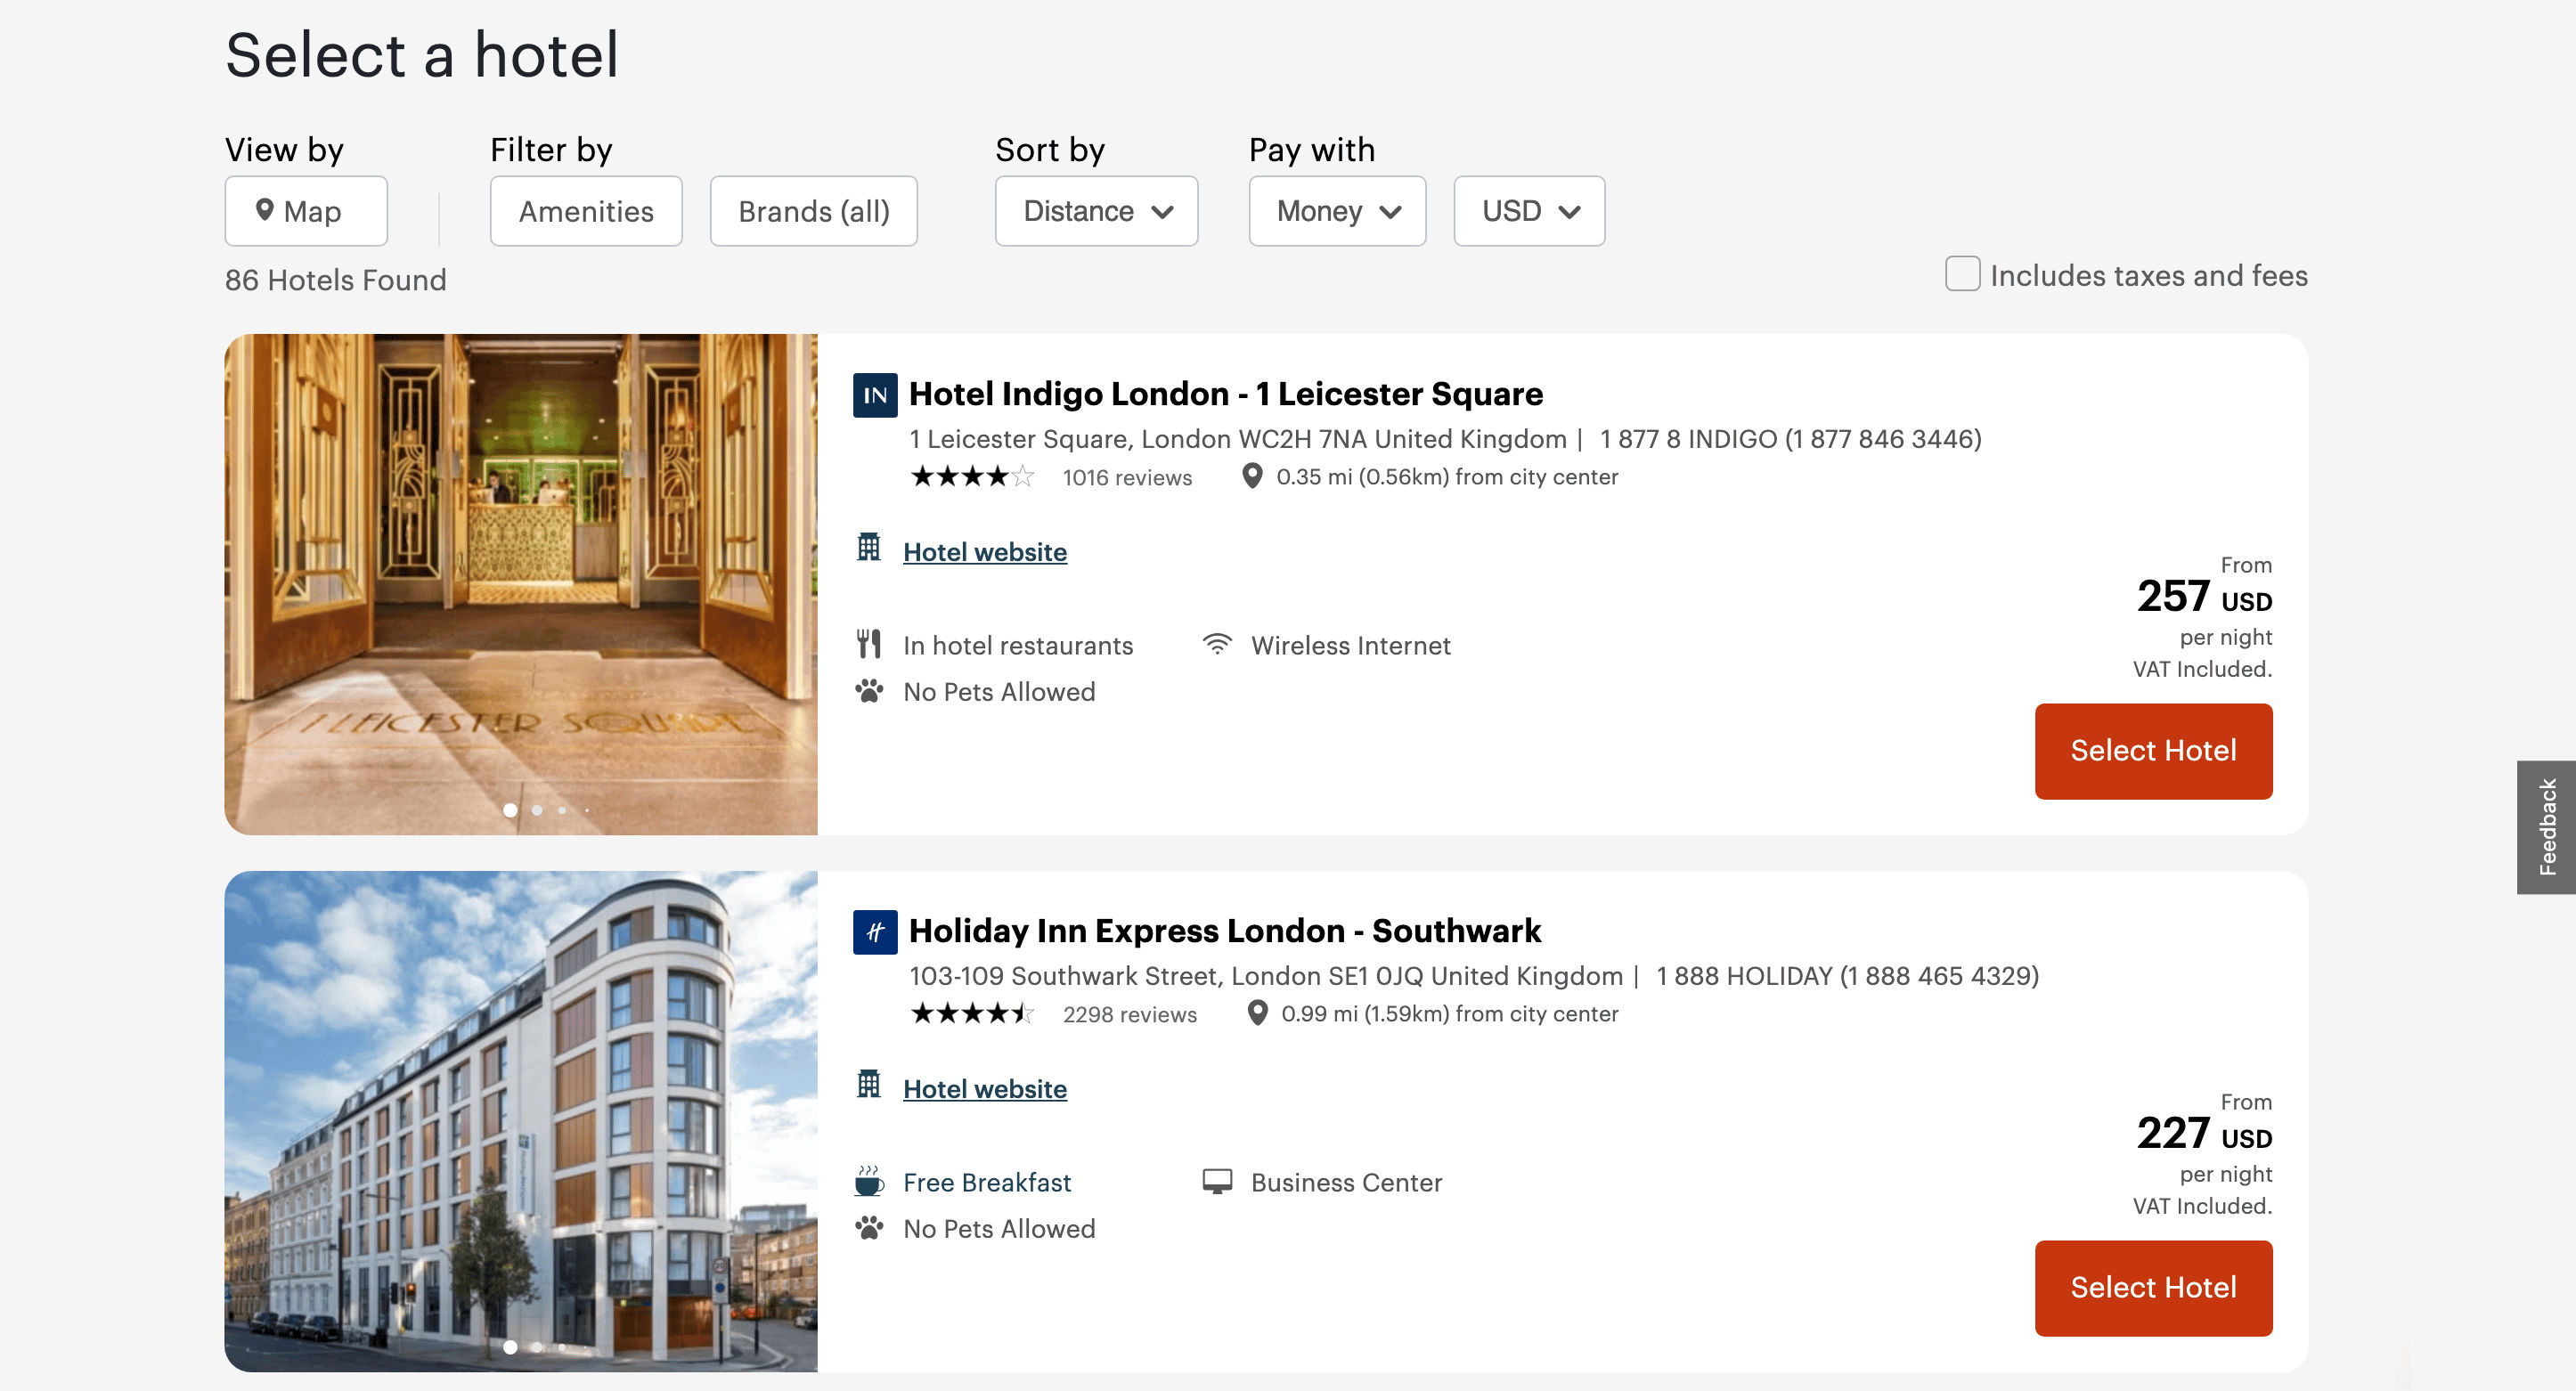
Task: Open the Brands (all) filter
Action: 813,211
